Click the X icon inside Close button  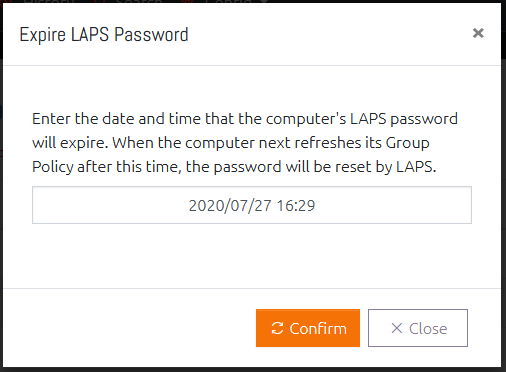[397, 328]
